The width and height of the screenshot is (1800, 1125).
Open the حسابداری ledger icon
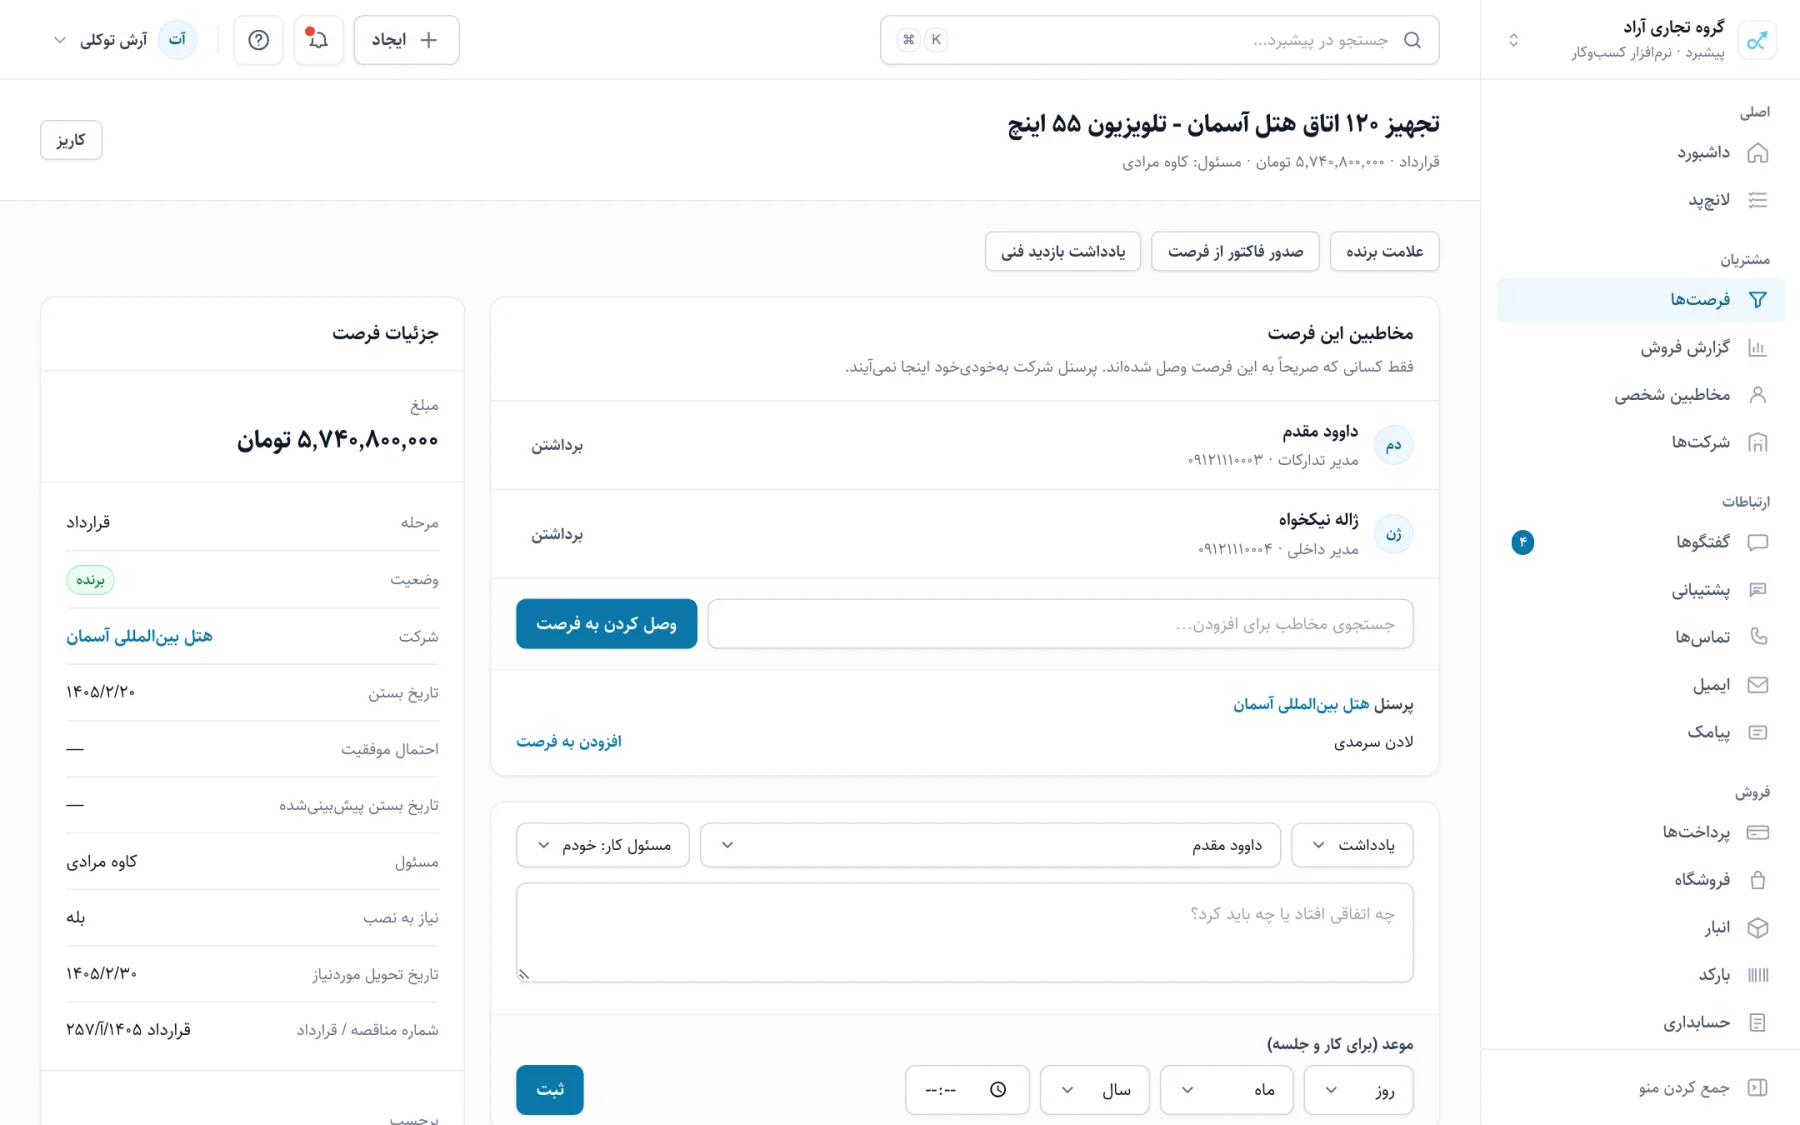coord(1757,1022)
